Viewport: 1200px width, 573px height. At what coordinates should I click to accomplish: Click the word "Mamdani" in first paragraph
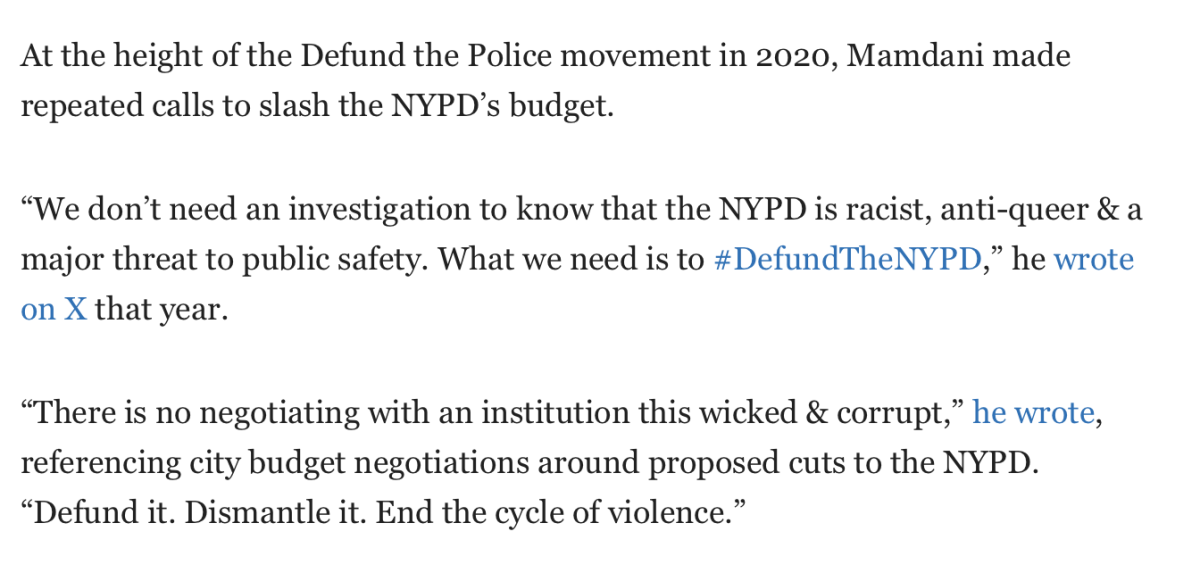pyautogui.click(x=913, y=56)
